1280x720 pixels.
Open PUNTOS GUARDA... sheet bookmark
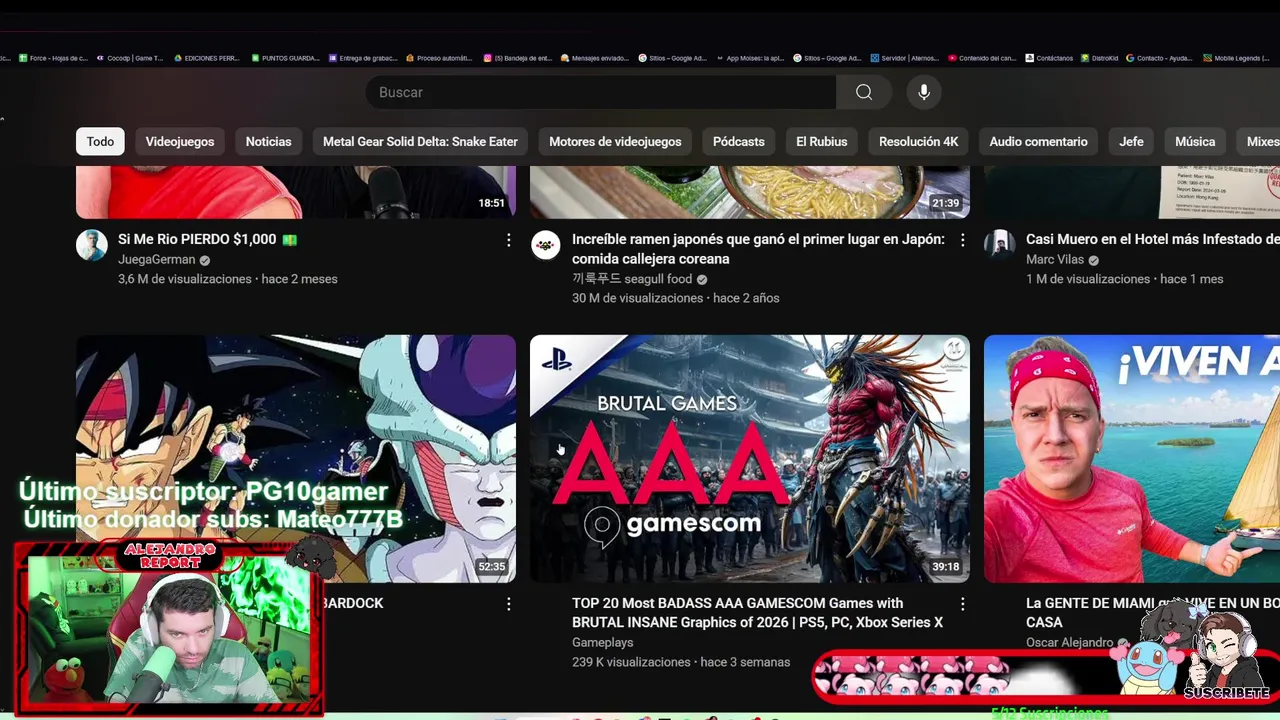click(x=285, y=58)
